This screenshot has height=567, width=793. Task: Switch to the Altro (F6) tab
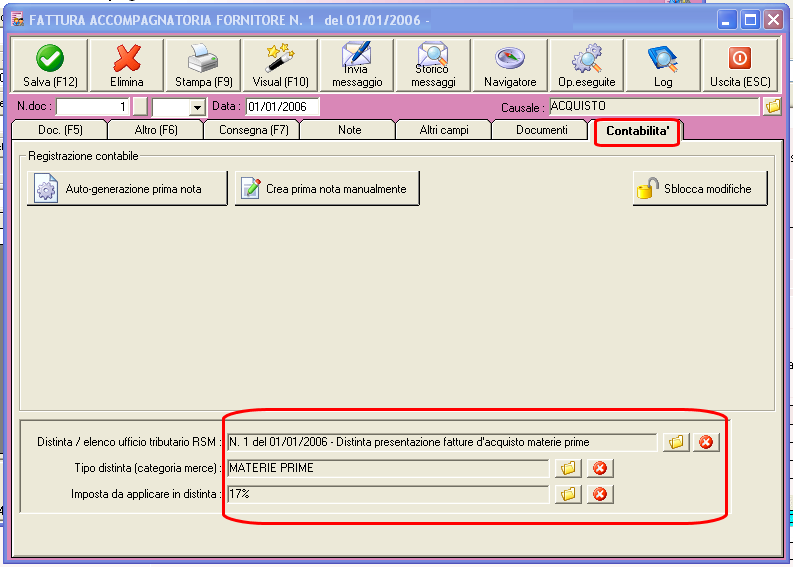point(156,130)
